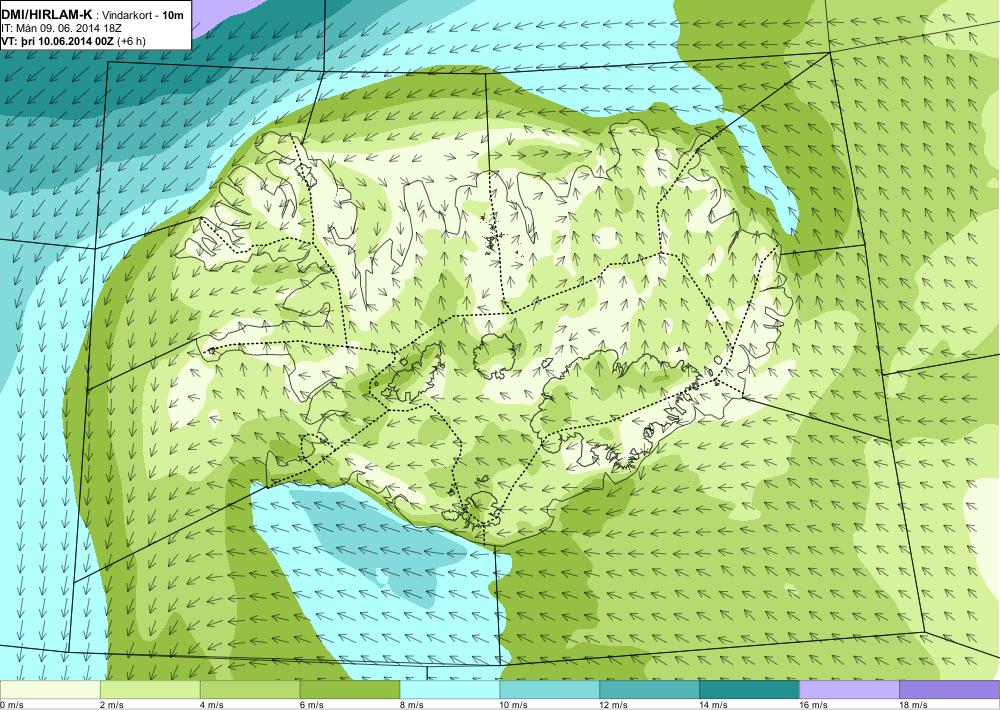Click the '2 m/s' legend label
The width and height of the screenshot is (1000, 710).
pos(112,705)
